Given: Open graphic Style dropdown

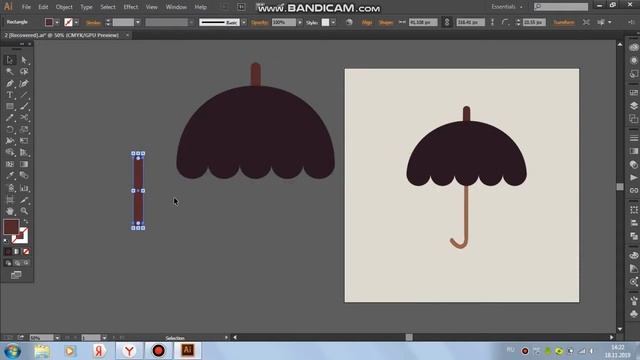Looking at the screenshot, I should pos(333,22).
